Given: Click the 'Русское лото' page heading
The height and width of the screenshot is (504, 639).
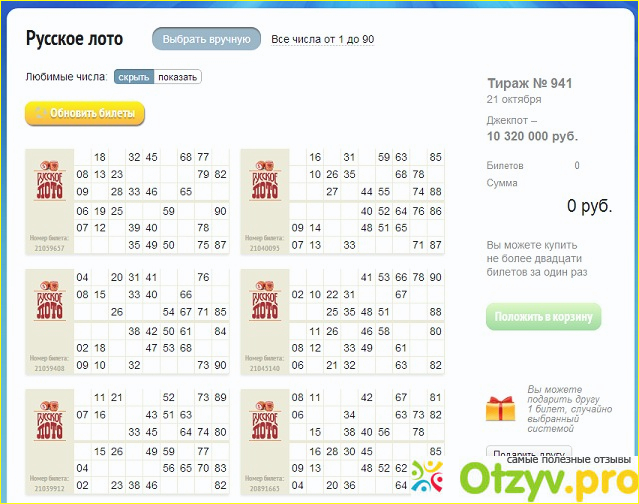Looking at the screenshot, I should 74,39.
